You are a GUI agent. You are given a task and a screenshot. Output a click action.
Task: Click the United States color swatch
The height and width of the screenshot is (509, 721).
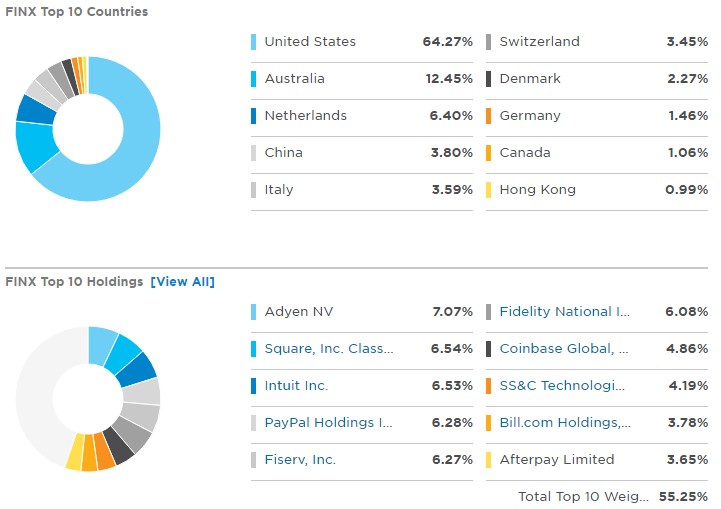click(x=253, y=42)
